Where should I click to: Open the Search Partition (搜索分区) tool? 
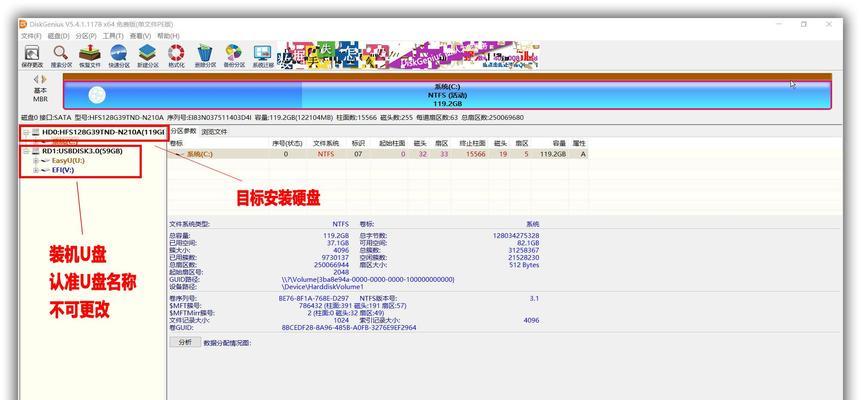61,56
